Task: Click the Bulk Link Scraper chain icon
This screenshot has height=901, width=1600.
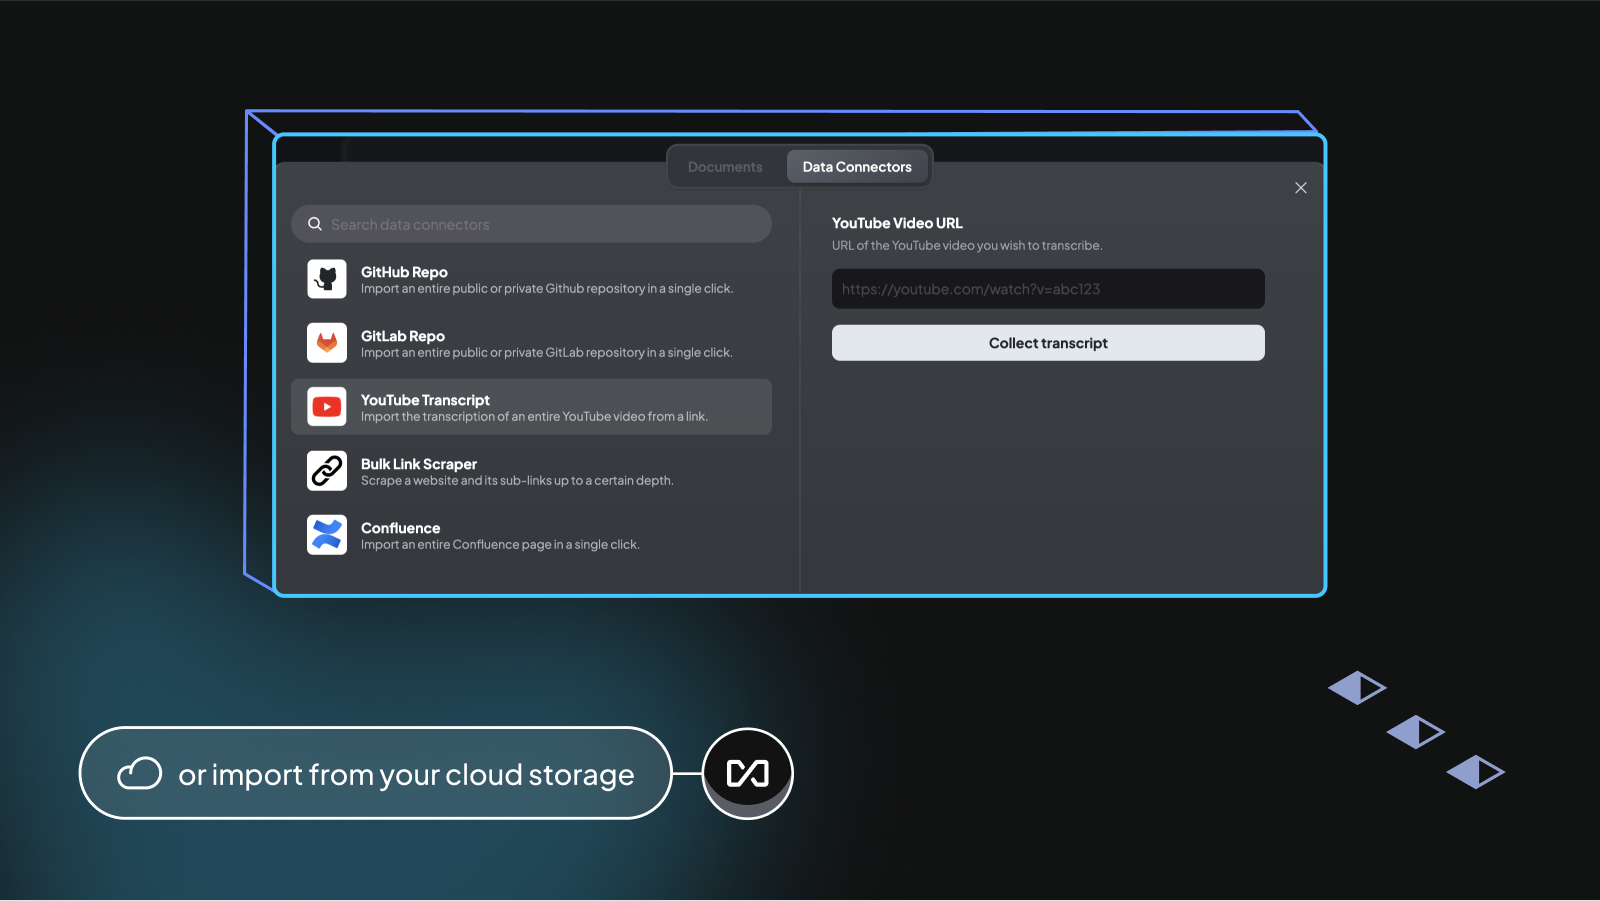Action: (327, 471)
